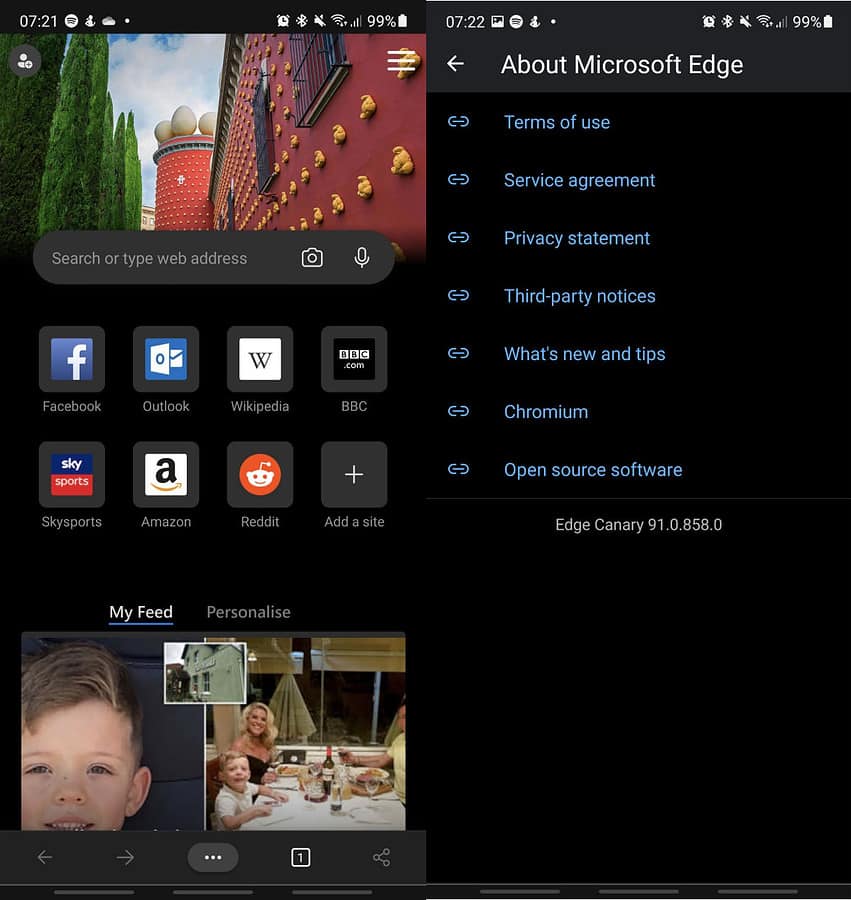Tap the alarm icon in the right screen's status bar
851x900 pixels.
coord(709,22)
